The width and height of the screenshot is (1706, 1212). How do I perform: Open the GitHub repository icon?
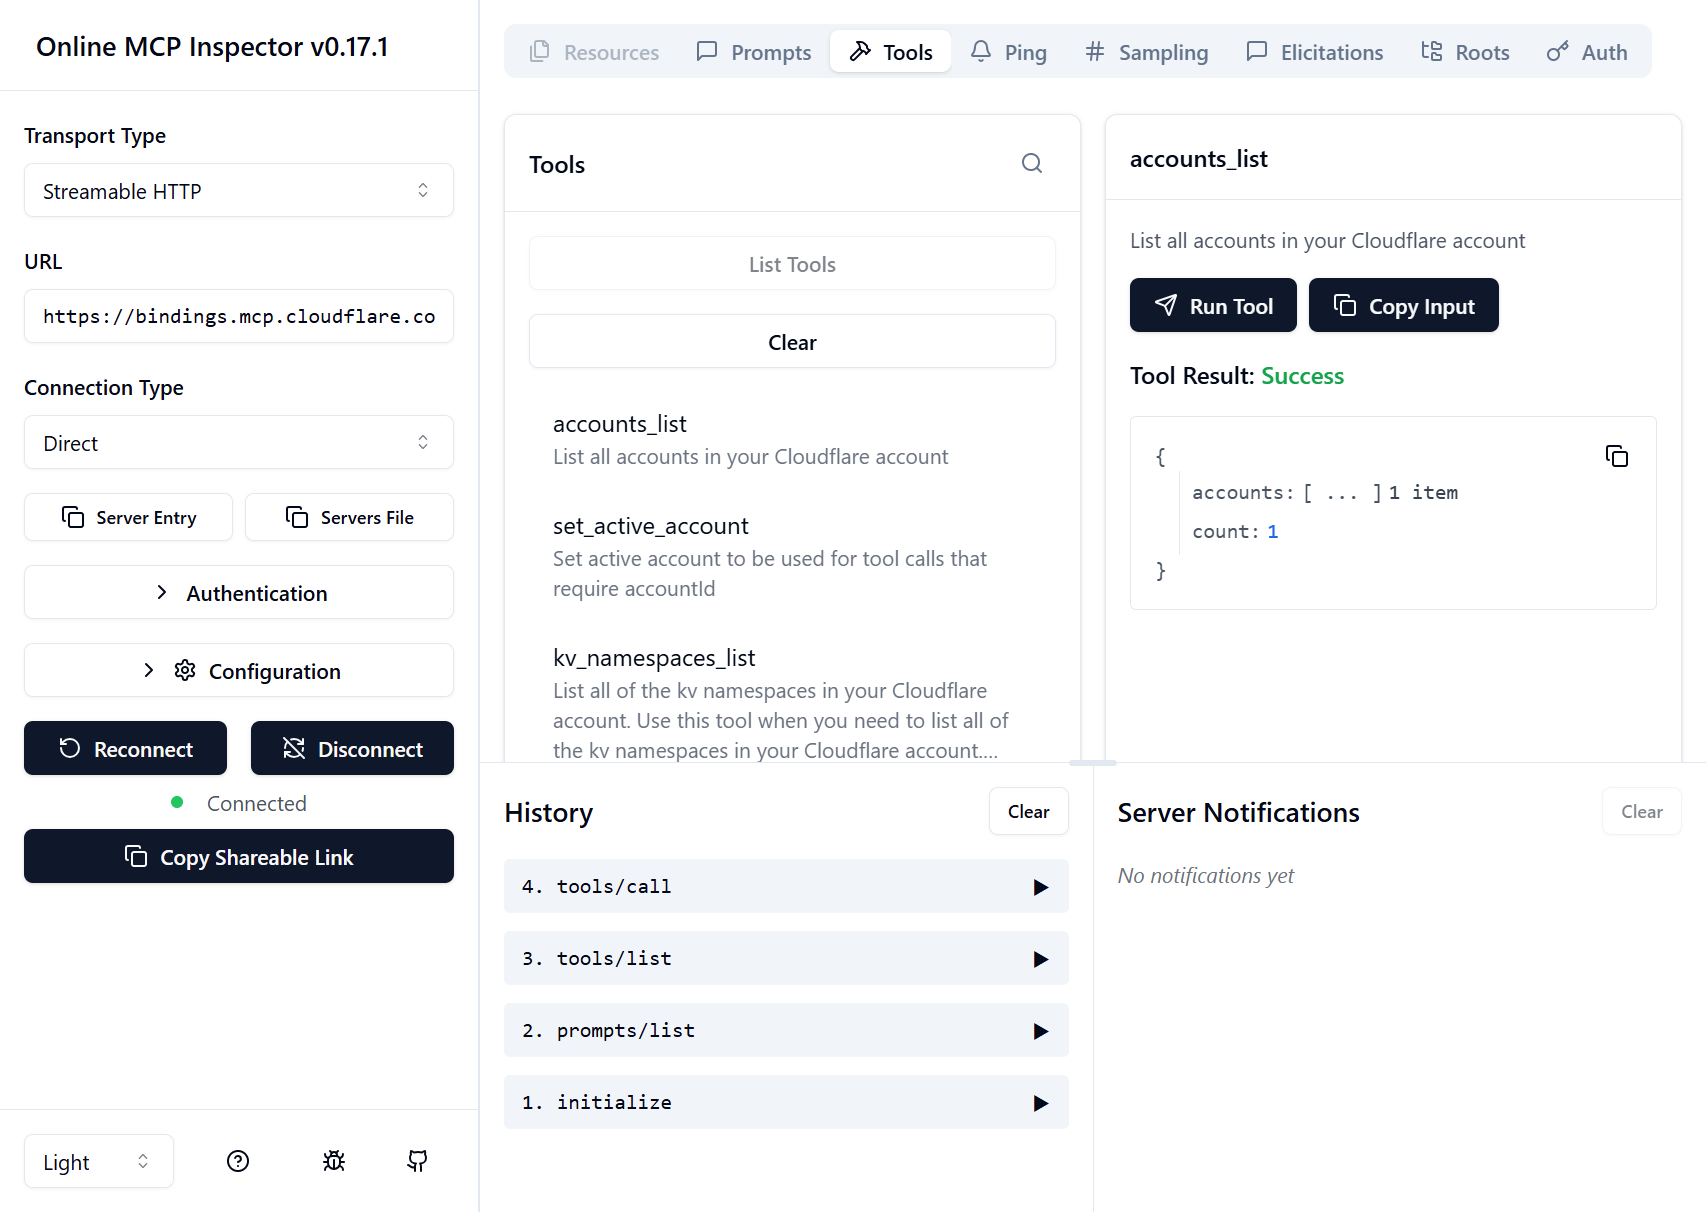point(418,1161)
